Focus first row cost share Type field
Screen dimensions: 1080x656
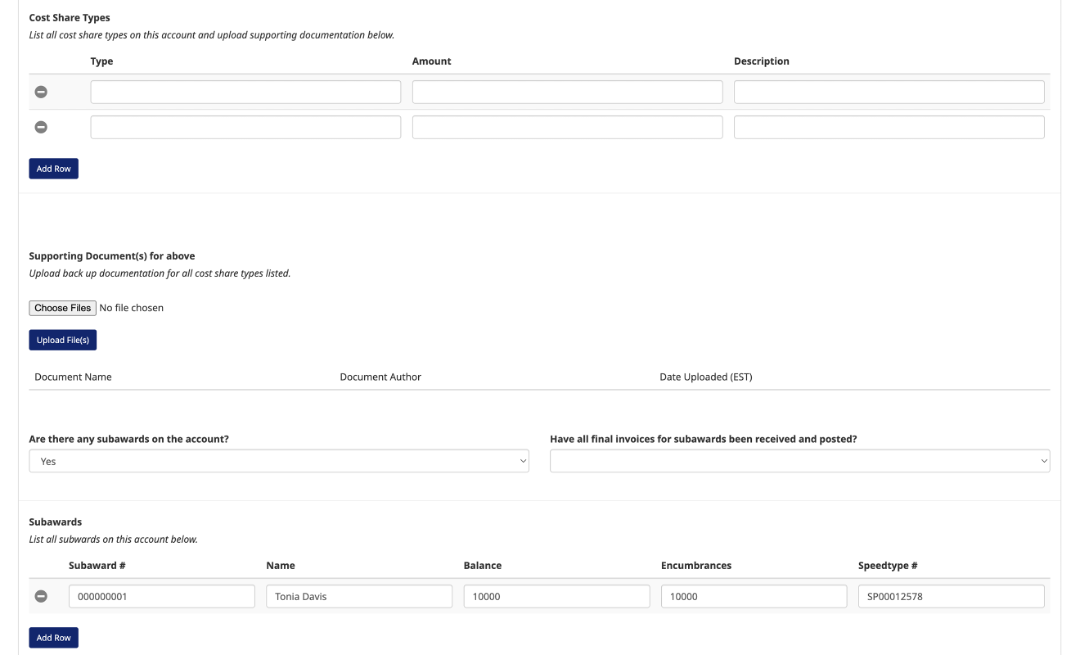tap(245, 92)
